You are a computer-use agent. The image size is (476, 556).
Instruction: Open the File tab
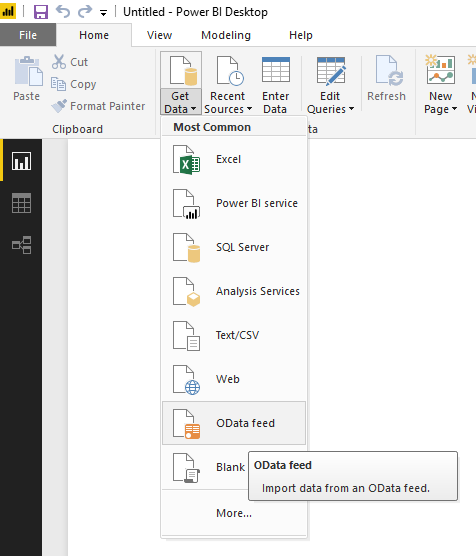coord(28,35)
